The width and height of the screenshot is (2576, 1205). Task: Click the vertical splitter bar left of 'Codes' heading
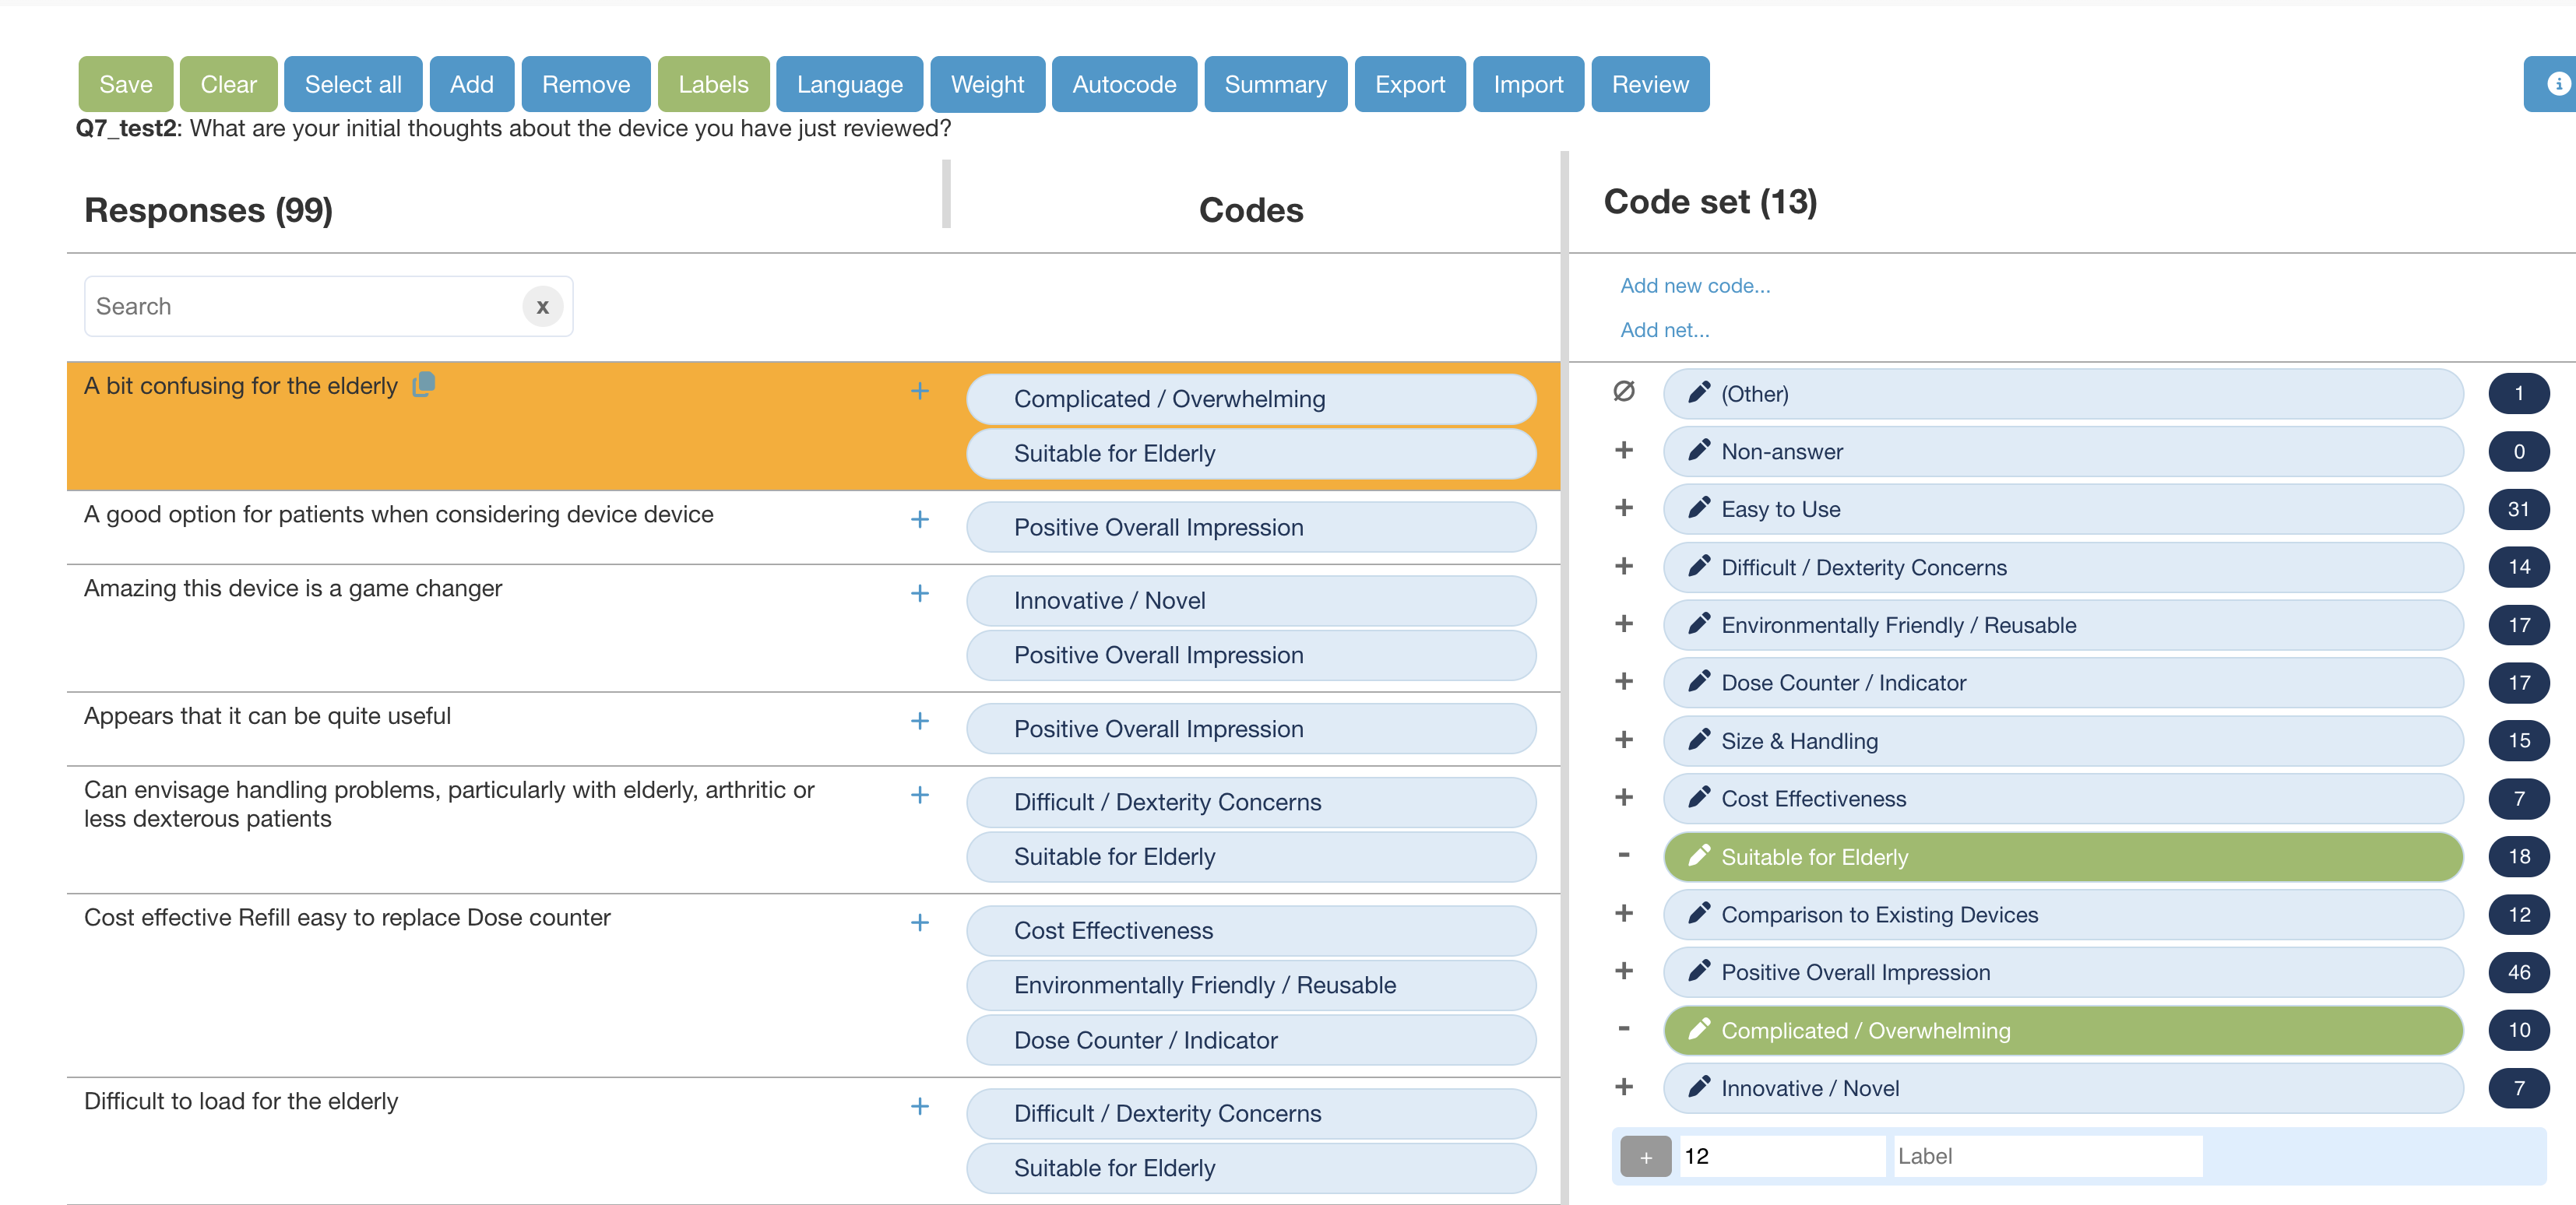point(946,194)
